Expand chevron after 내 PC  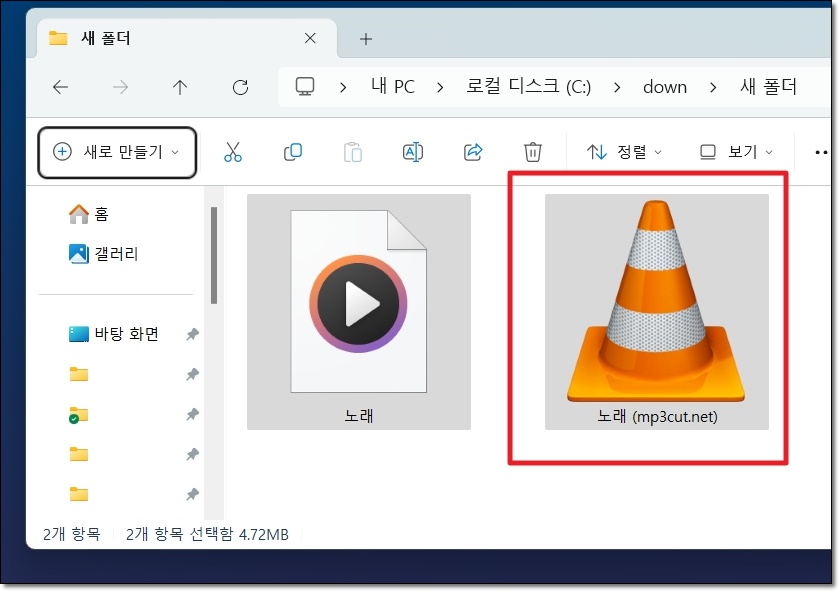click(440, 87)
